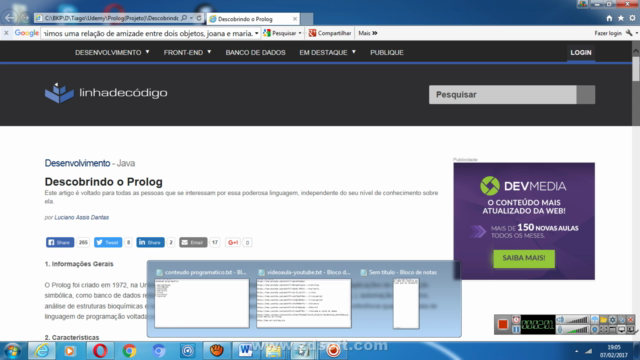Screen dimensions: 640x360
Task: Click Pesquisar button on Google toolbar
Action: [x=280, y=33]
